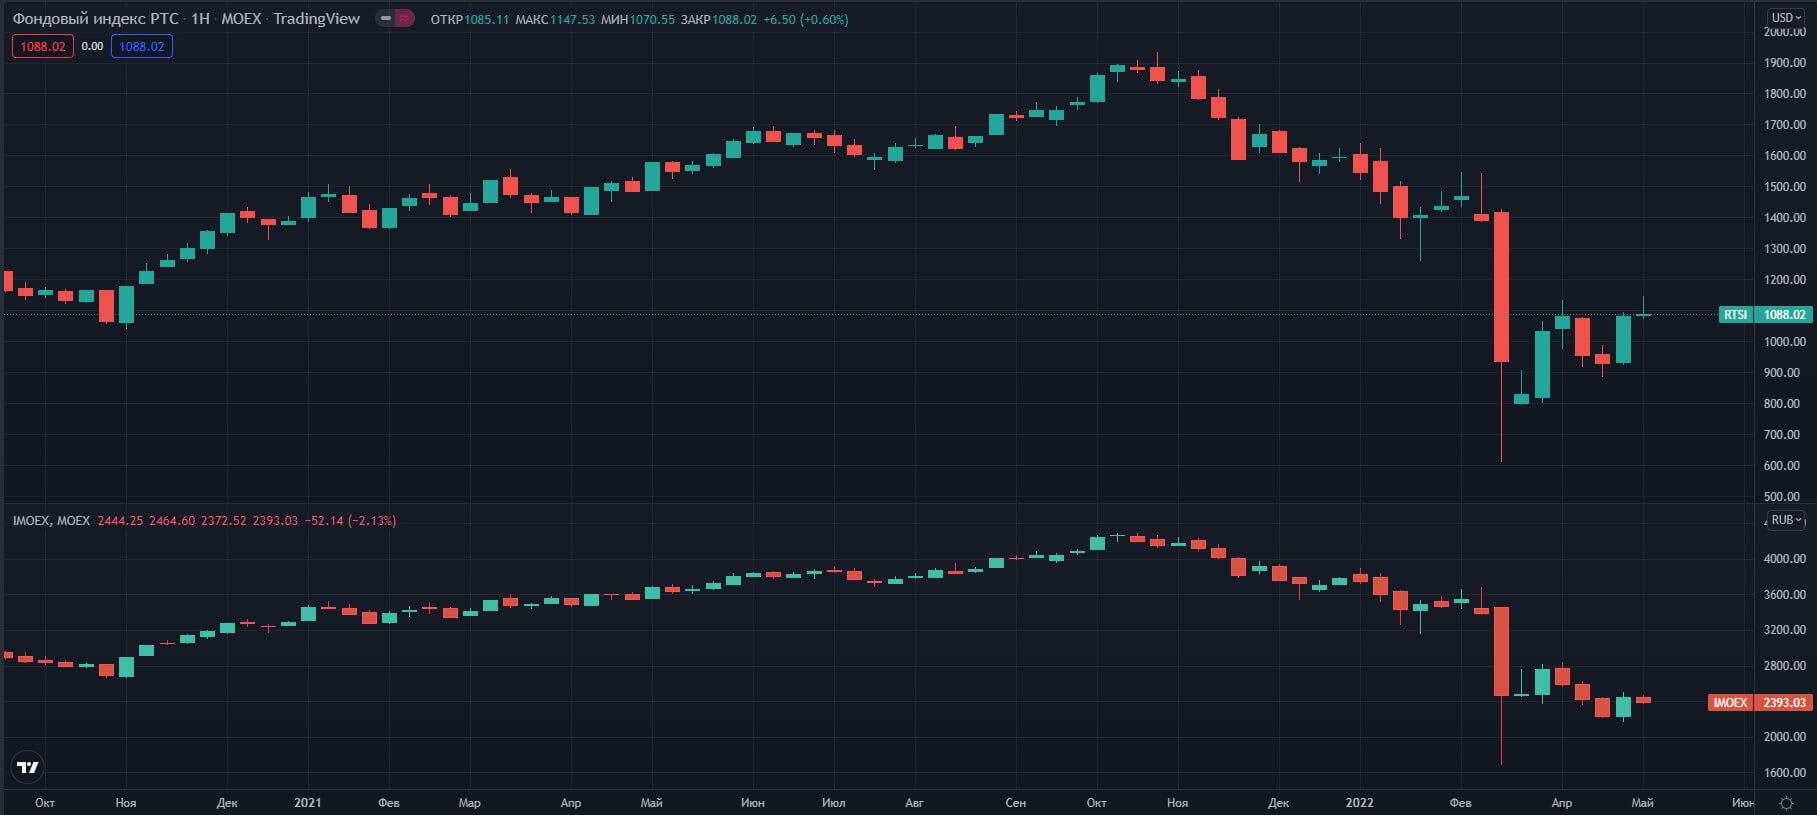1817x815 pixels.
Task: Open the USD currency dropdown
Action: pos(1786,17)
